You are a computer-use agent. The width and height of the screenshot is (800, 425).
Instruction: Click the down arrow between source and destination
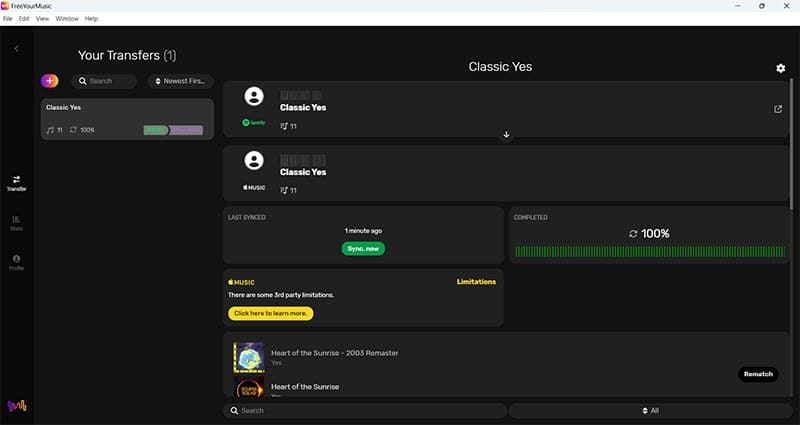(506, 135)
